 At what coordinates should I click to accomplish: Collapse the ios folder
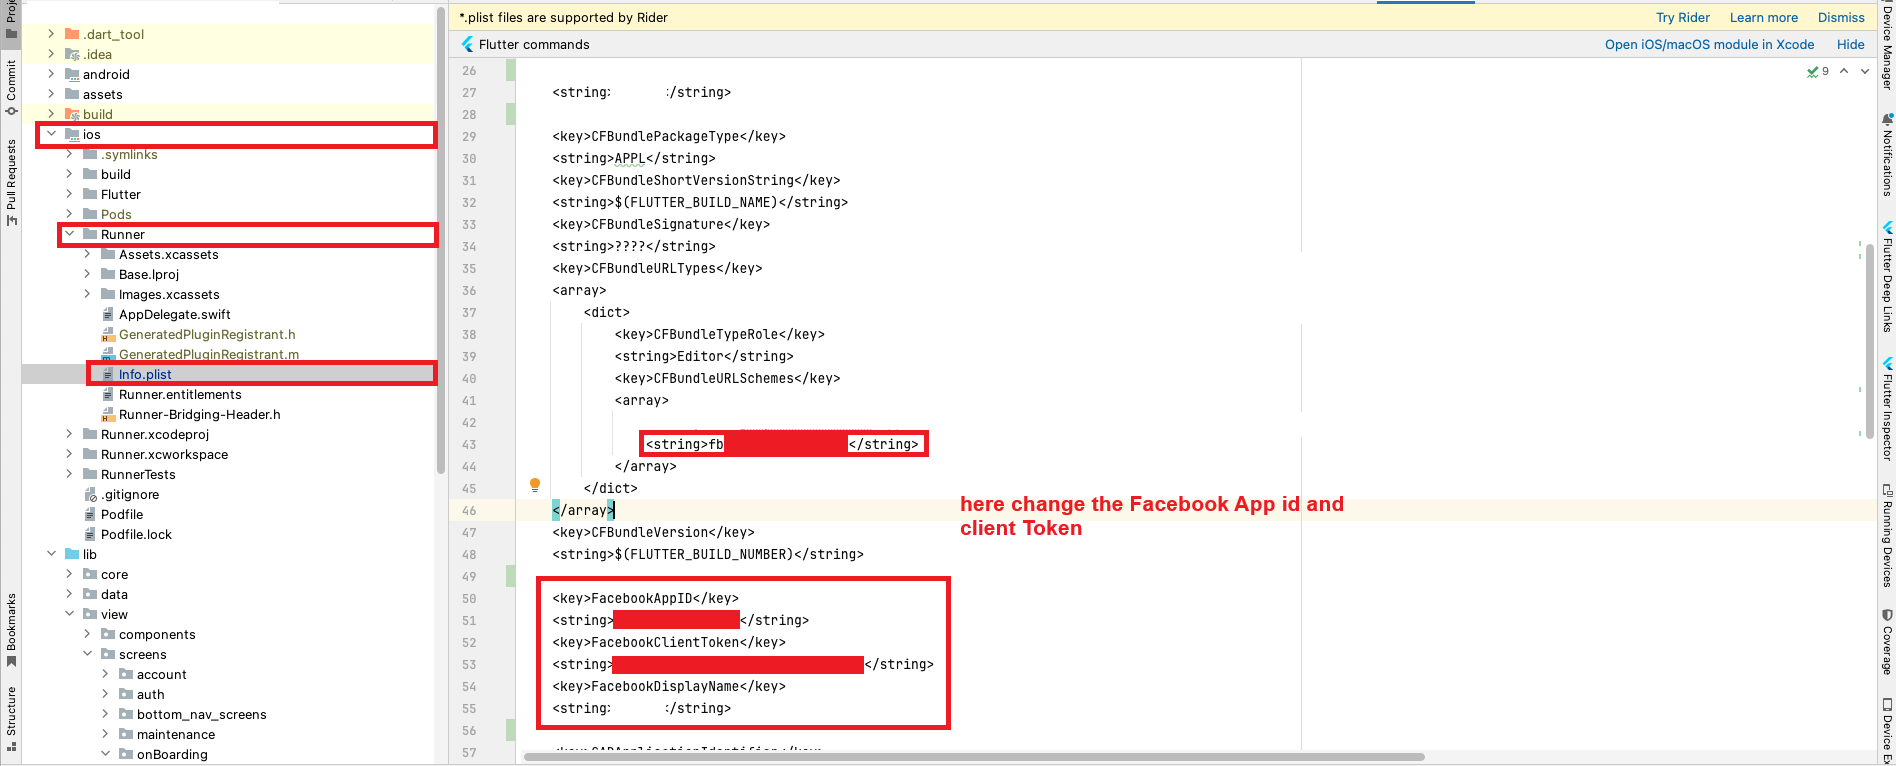tap(52, 134)
